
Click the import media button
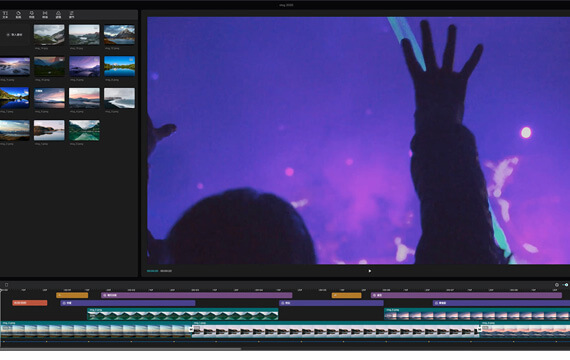(x=15, y=35)
